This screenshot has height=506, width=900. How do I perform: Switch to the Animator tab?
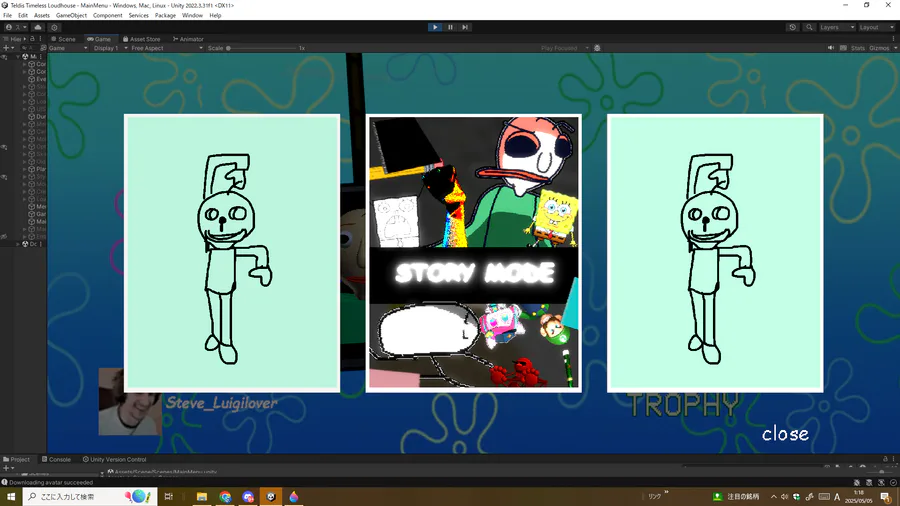(188, 39)
